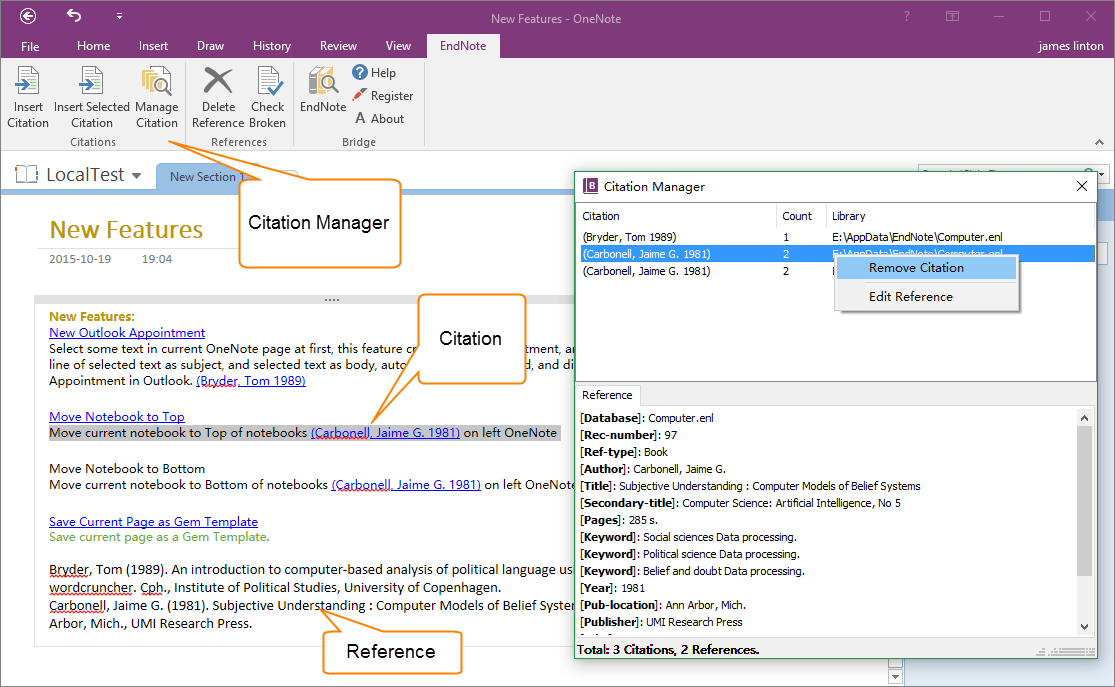The height and width of the screenshot is (687, 1115).
Task: Click the Ref-type Book line
Action: coord(624,452)
